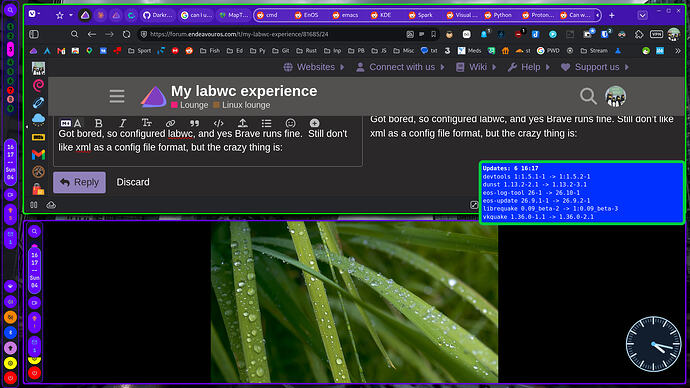Open the Meds bookmark
The width and height of the screenshot is (690, 388).
click(470, 51)
